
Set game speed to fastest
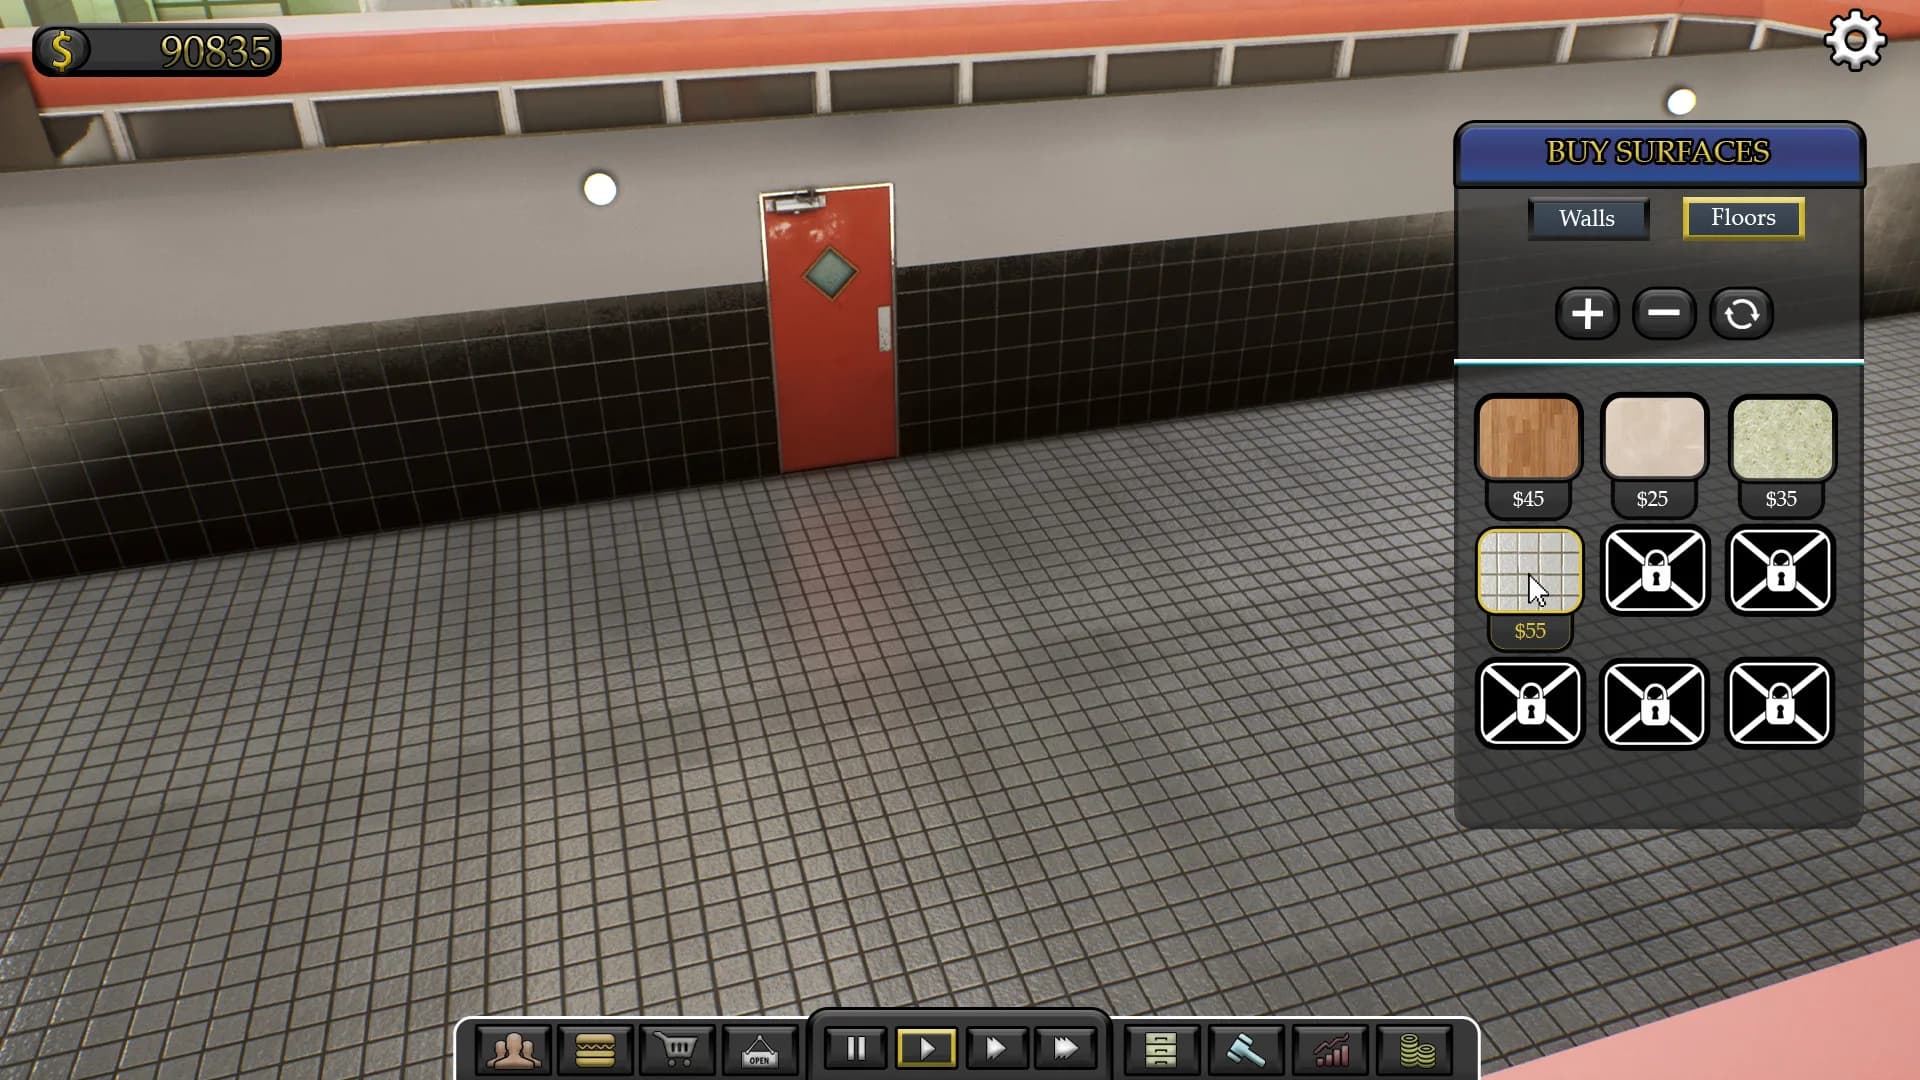[x=1066, y=1048]
